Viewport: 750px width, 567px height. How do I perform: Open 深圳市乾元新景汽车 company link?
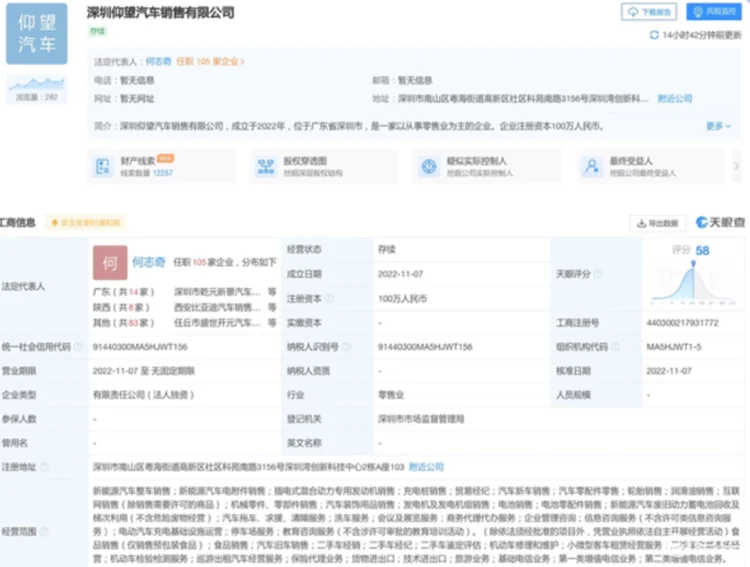(x=217, y=292)
